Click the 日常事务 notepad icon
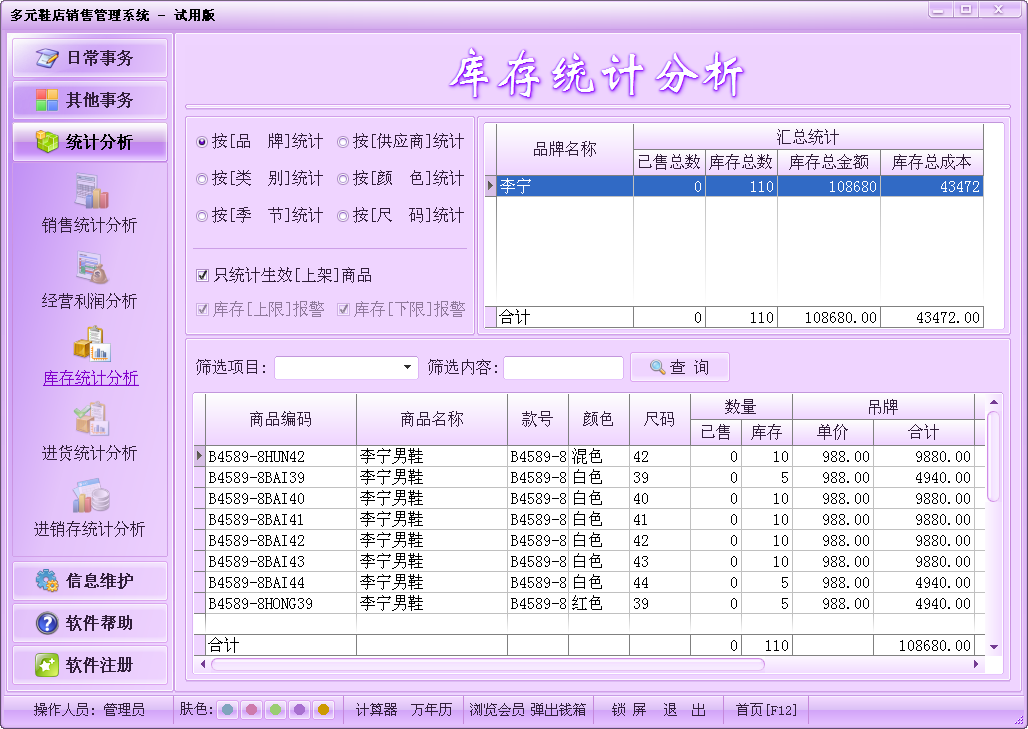This screenshot has width=1028, height=729. [47, 58]
